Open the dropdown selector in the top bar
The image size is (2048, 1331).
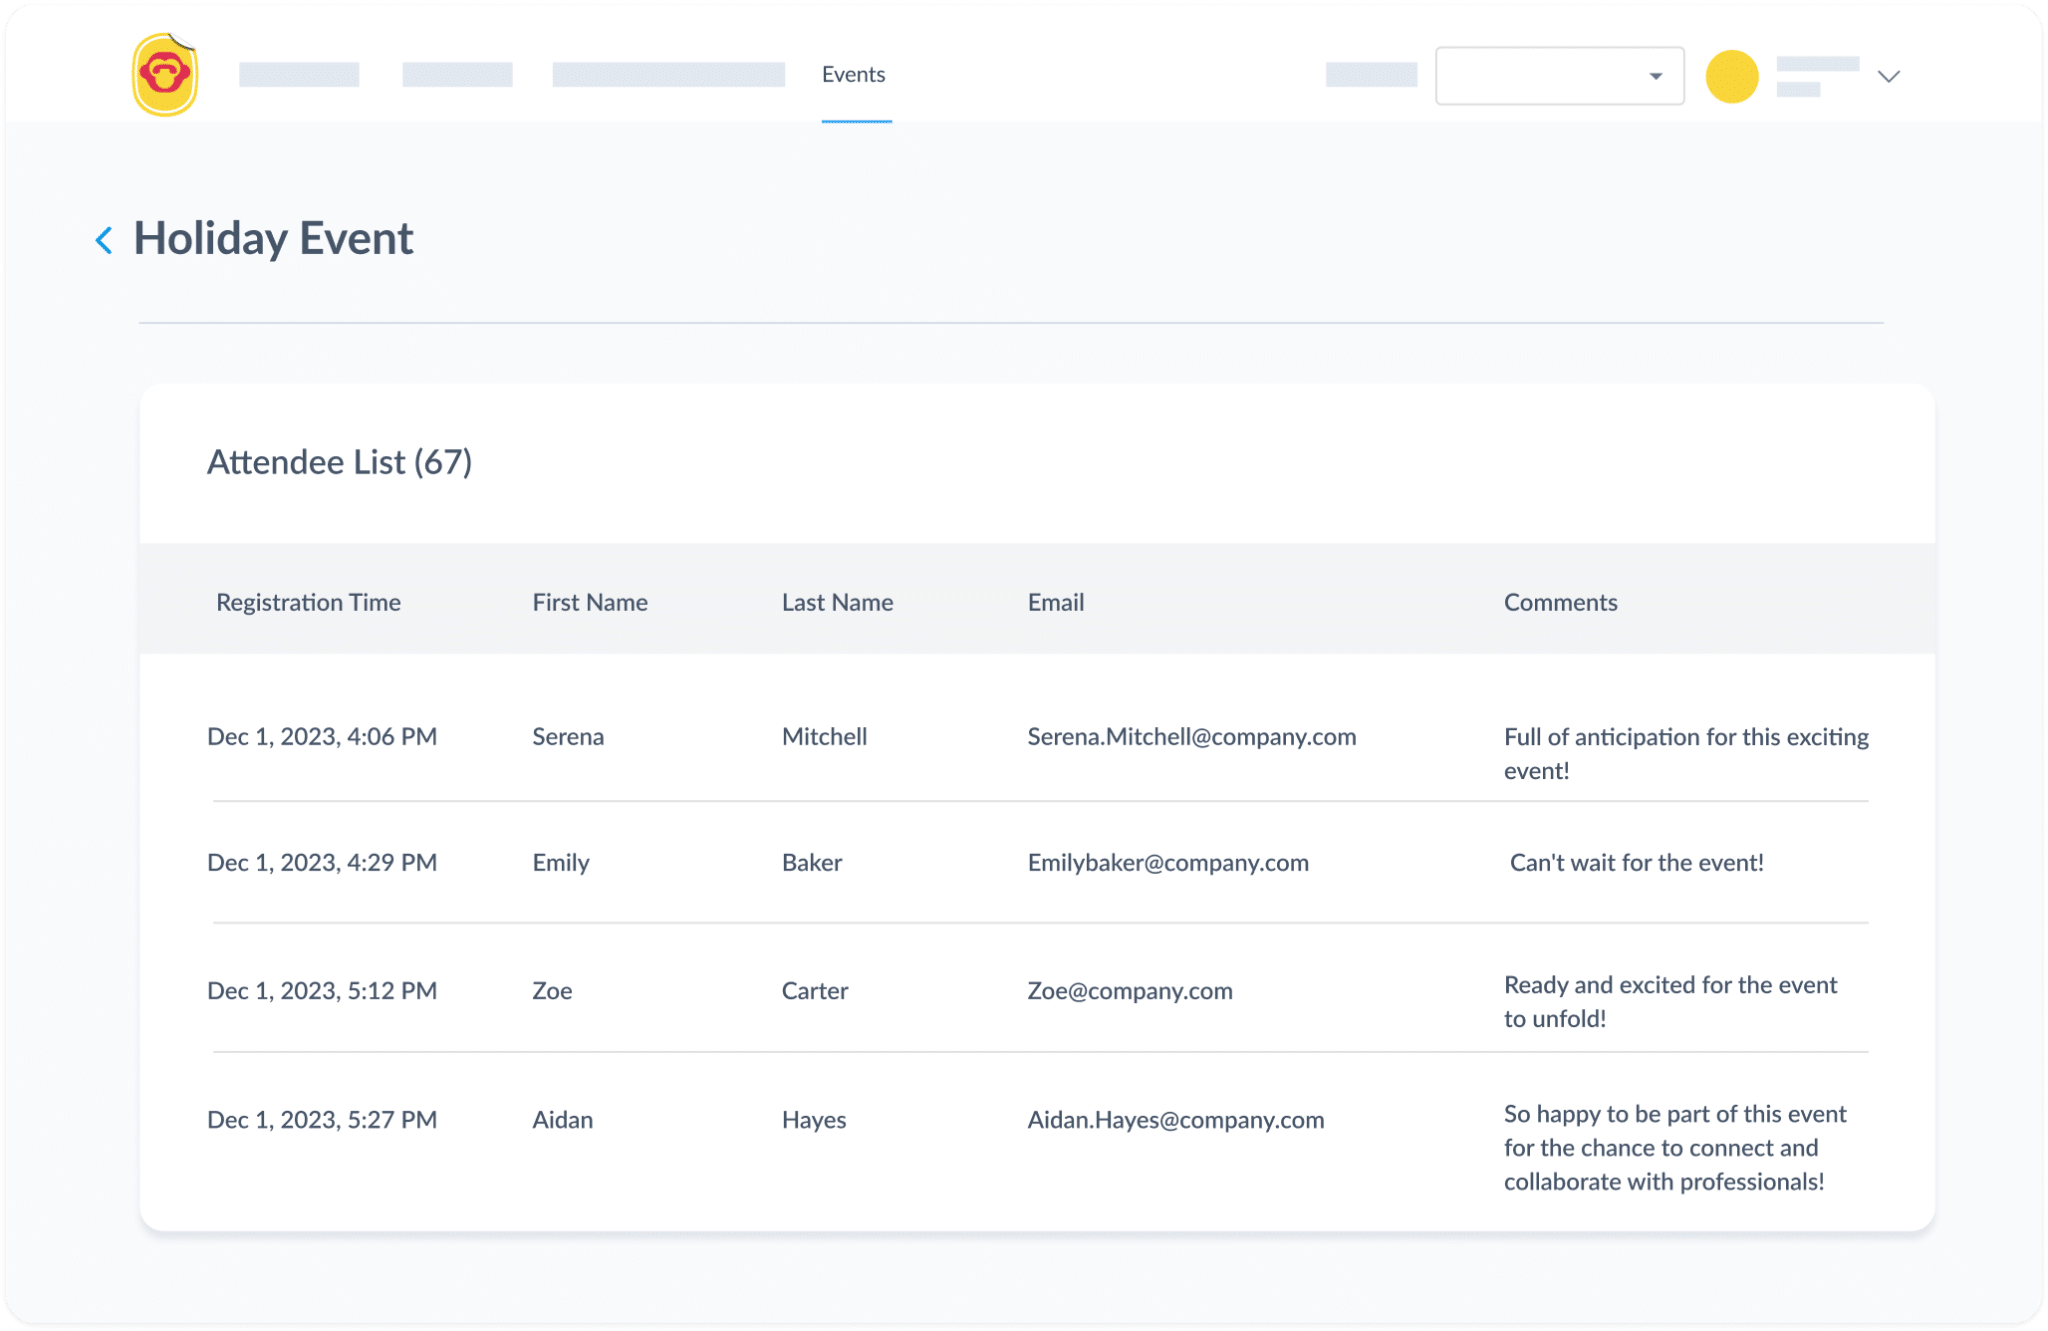click(x=1560, y=75)
